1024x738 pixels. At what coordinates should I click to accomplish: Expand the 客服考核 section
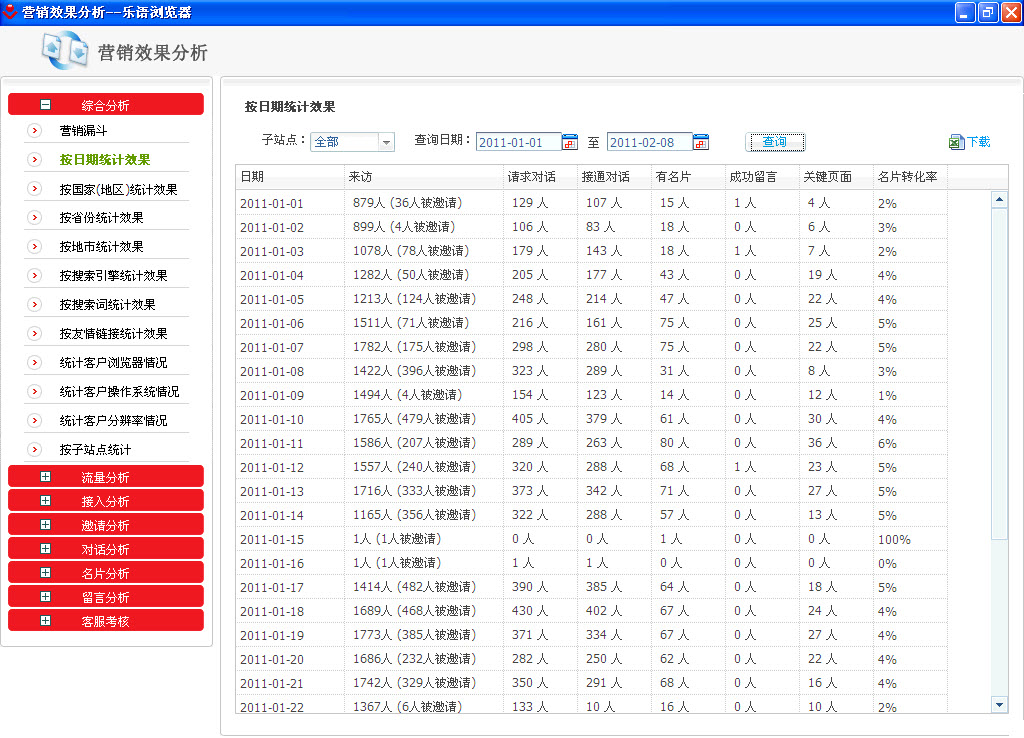pos(45,620)
